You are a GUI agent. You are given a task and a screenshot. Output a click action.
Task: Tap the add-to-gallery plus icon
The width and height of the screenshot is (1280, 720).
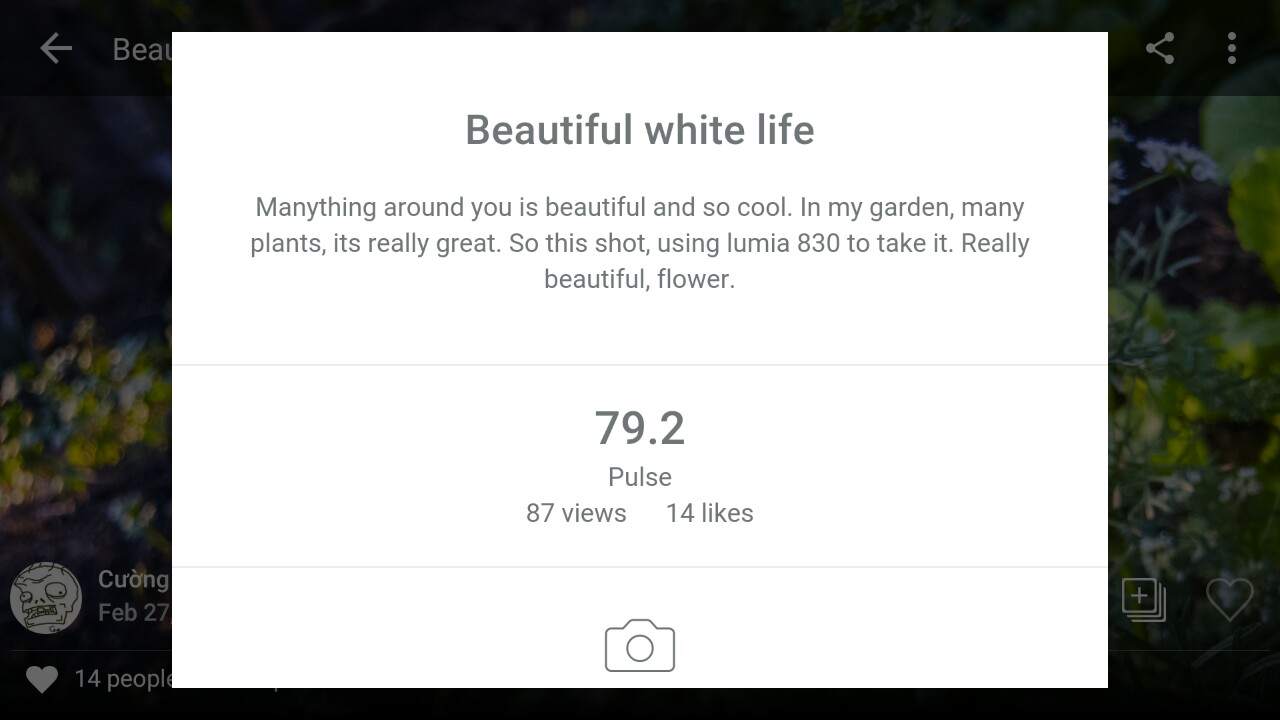(x=1143, y=599)
